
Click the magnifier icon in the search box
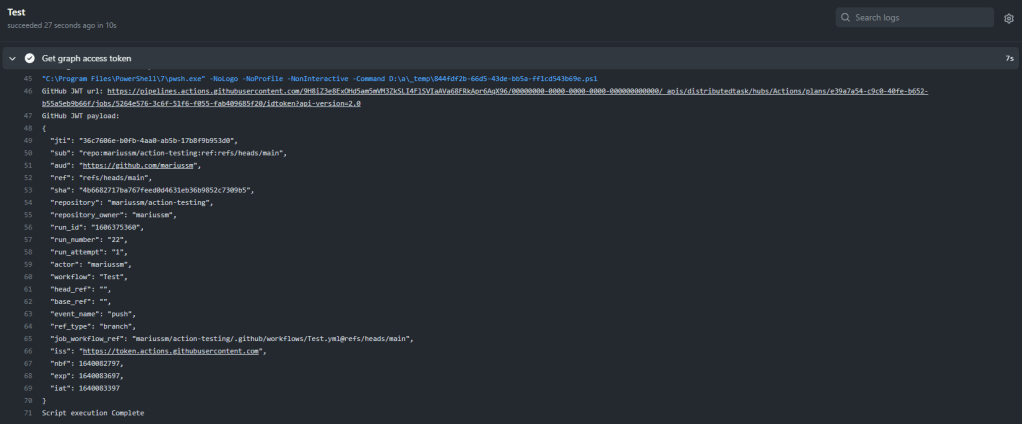click(846, 18)
